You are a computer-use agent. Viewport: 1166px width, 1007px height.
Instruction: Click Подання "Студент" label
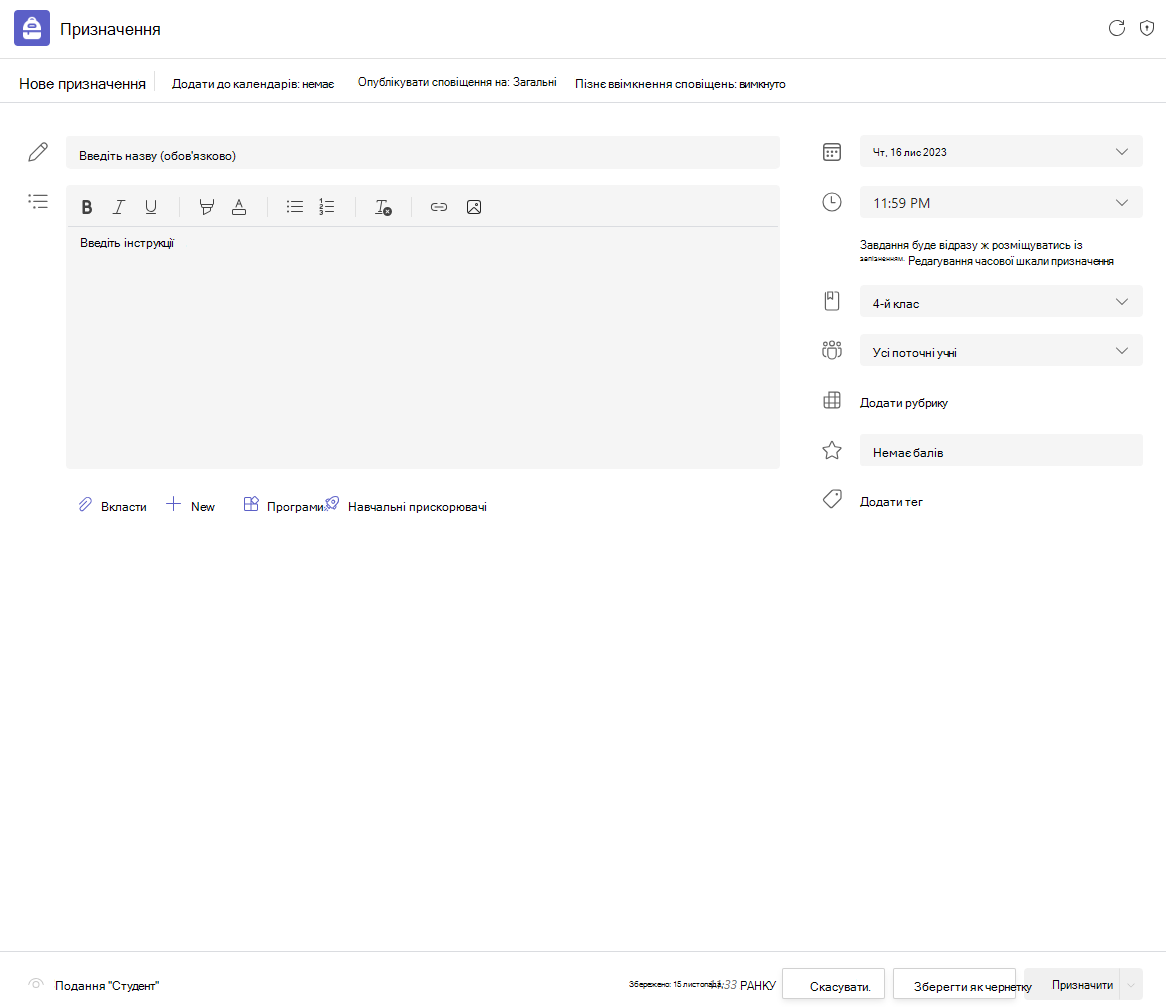[x=107, y=985]
